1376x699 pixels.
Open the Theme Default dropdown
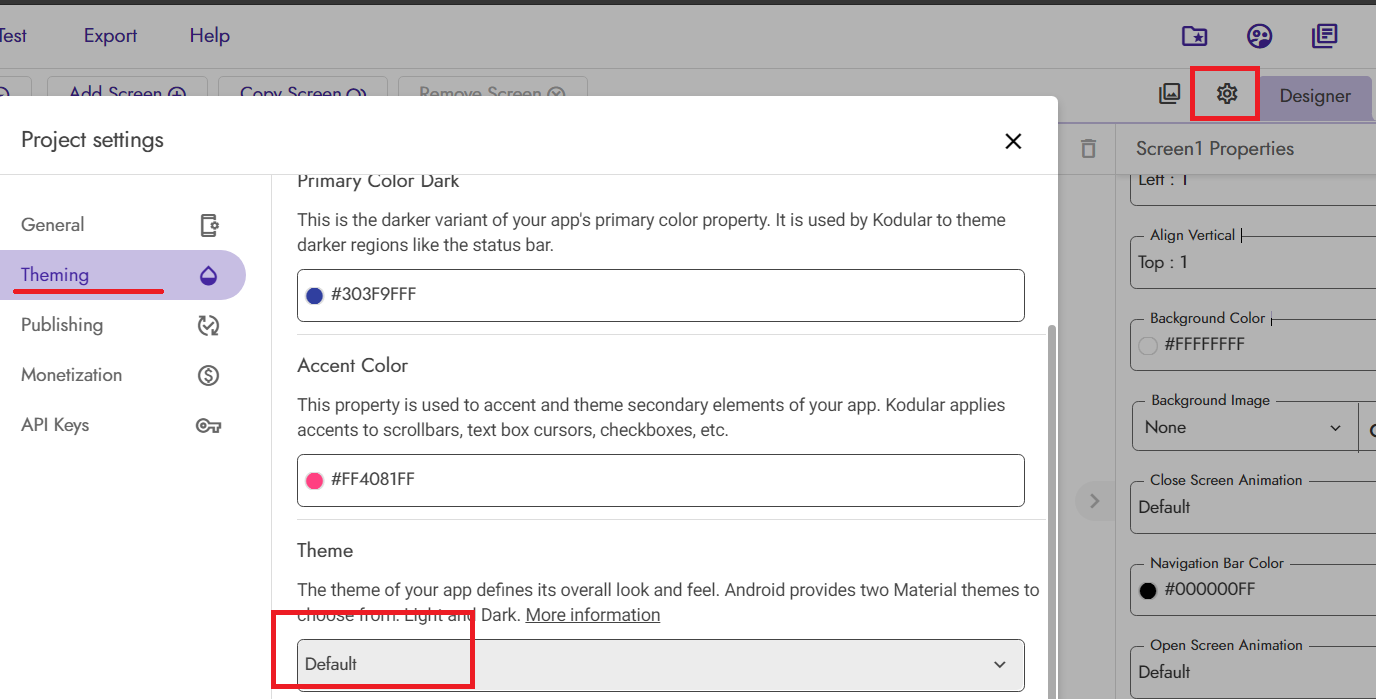pyautogui.click(x=661, y=665)
